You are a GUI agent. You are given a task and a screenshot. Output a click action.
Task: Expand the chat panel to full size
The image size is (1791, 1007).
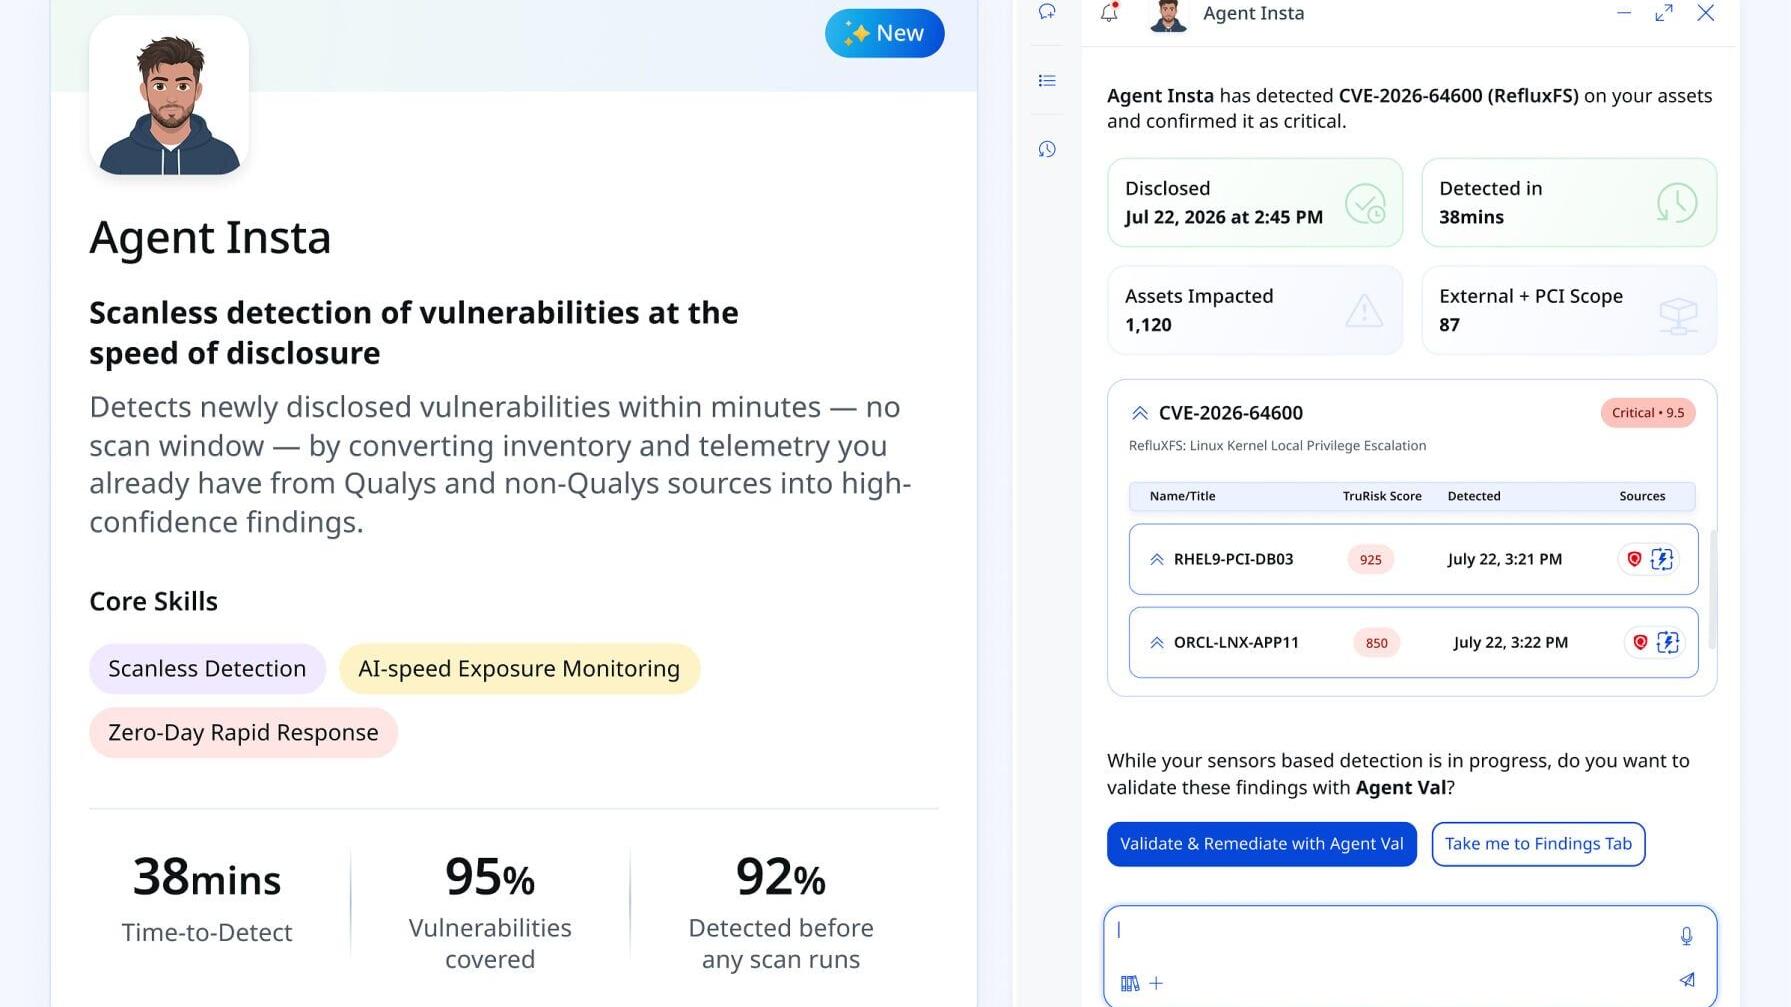pyautogui.click(x=1664, y=13)
